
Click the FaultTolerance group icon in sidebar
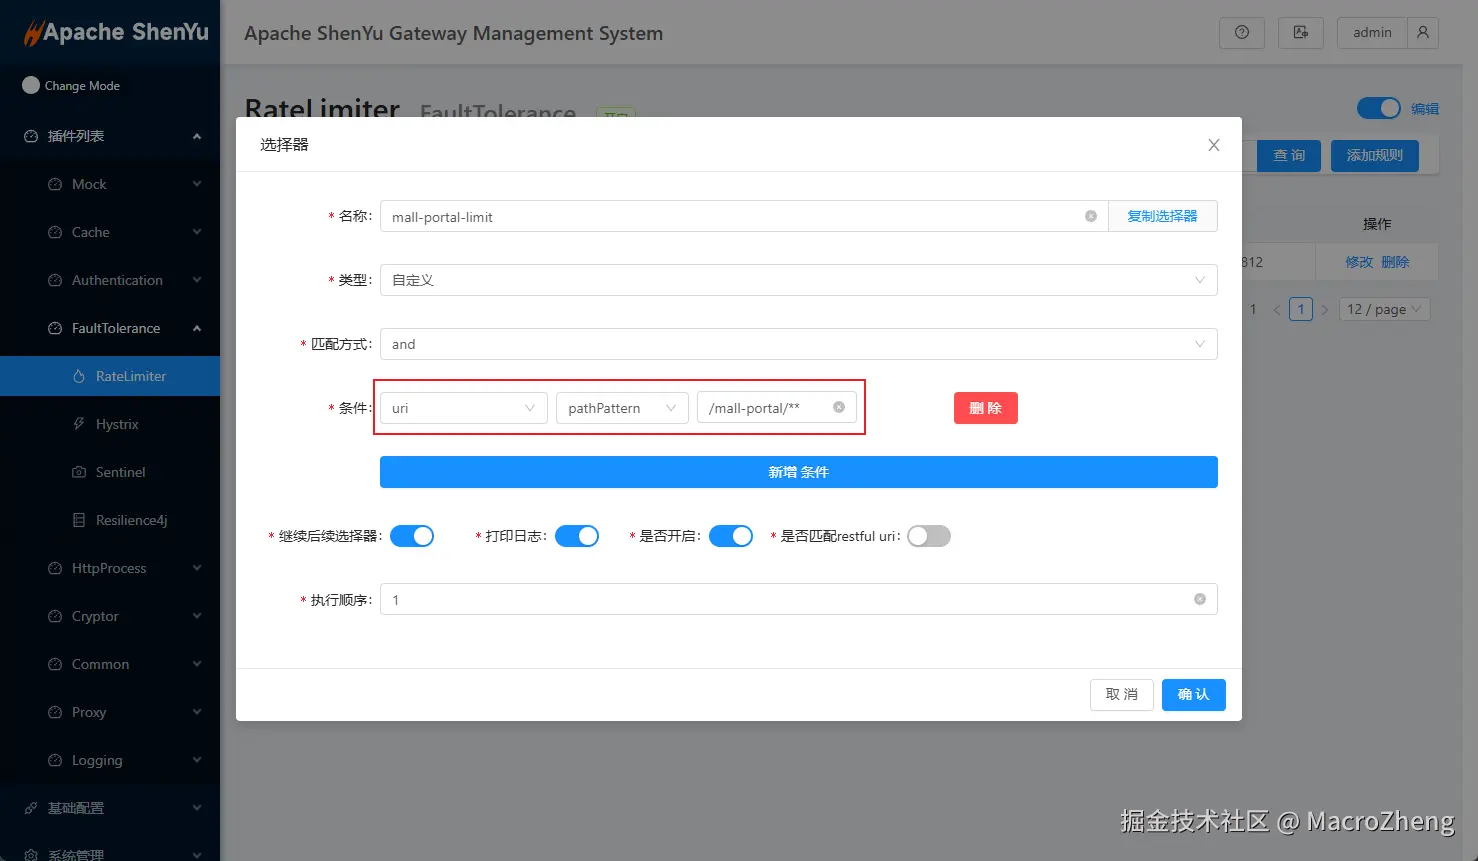[x=55, y=328]
